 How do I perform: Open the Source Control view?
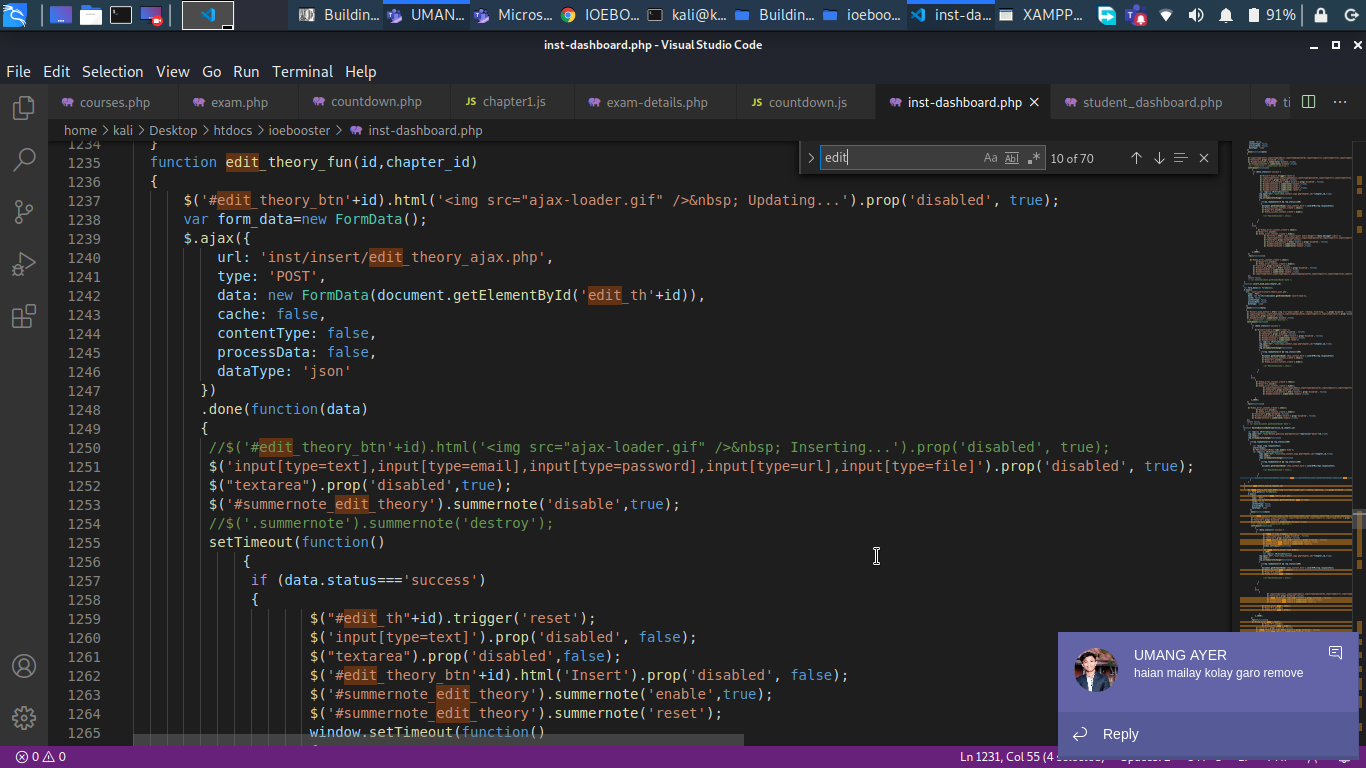point(24,212)
